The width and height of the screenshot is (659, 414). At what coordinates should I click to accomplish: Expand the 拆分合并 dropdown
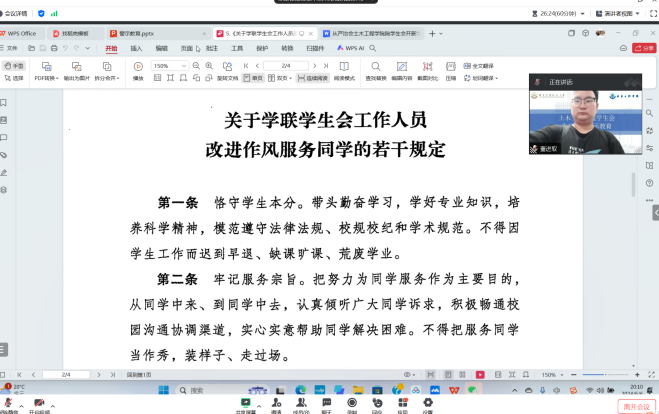pos(106,77)
